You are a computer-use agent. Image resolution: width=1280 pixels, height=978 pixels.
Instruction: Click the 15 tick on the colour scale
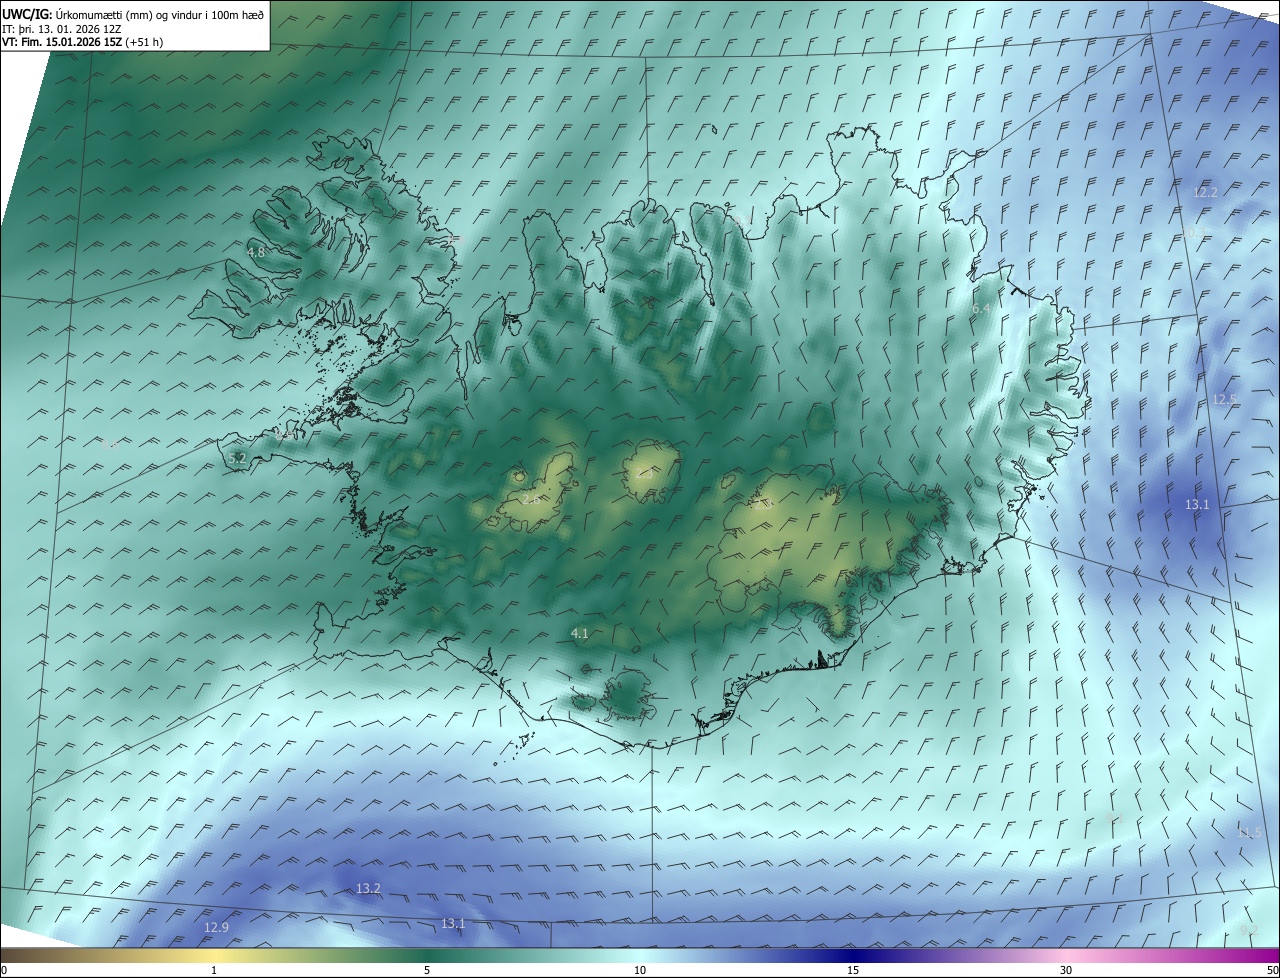click(853, 971)
